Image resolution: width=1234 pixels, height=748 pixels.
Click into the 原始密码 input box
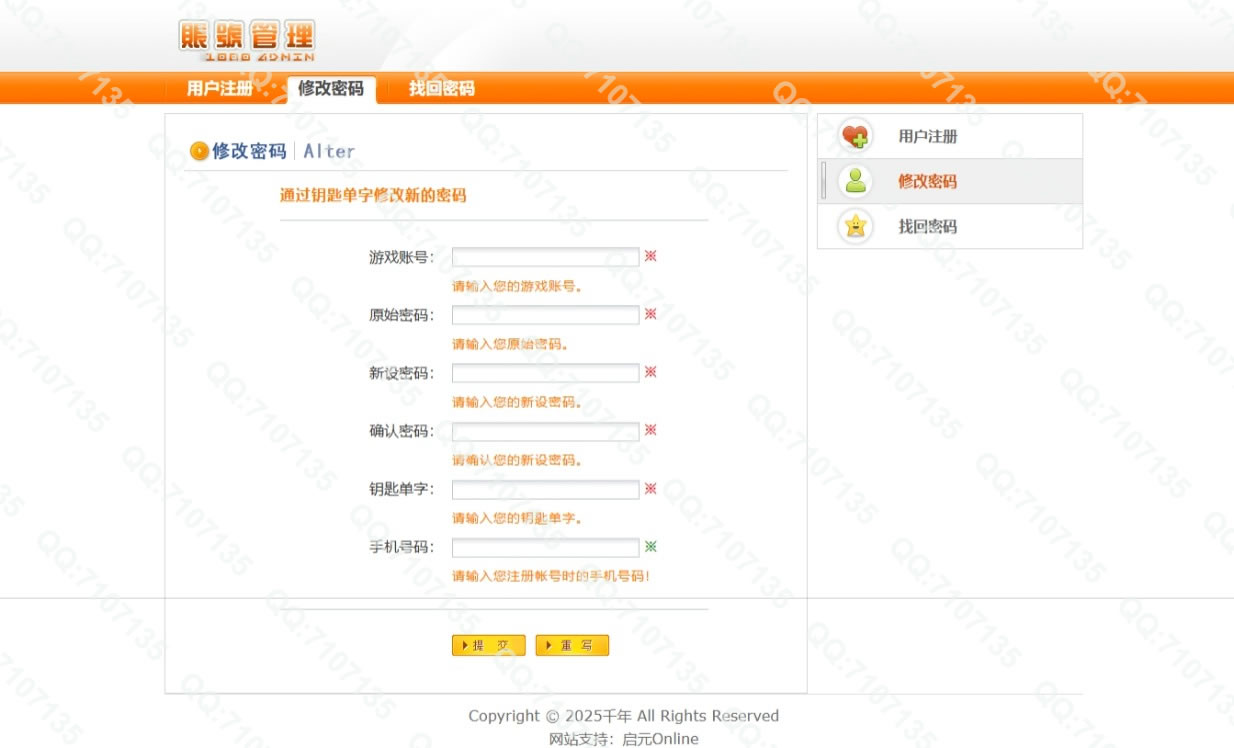(545, 315)
